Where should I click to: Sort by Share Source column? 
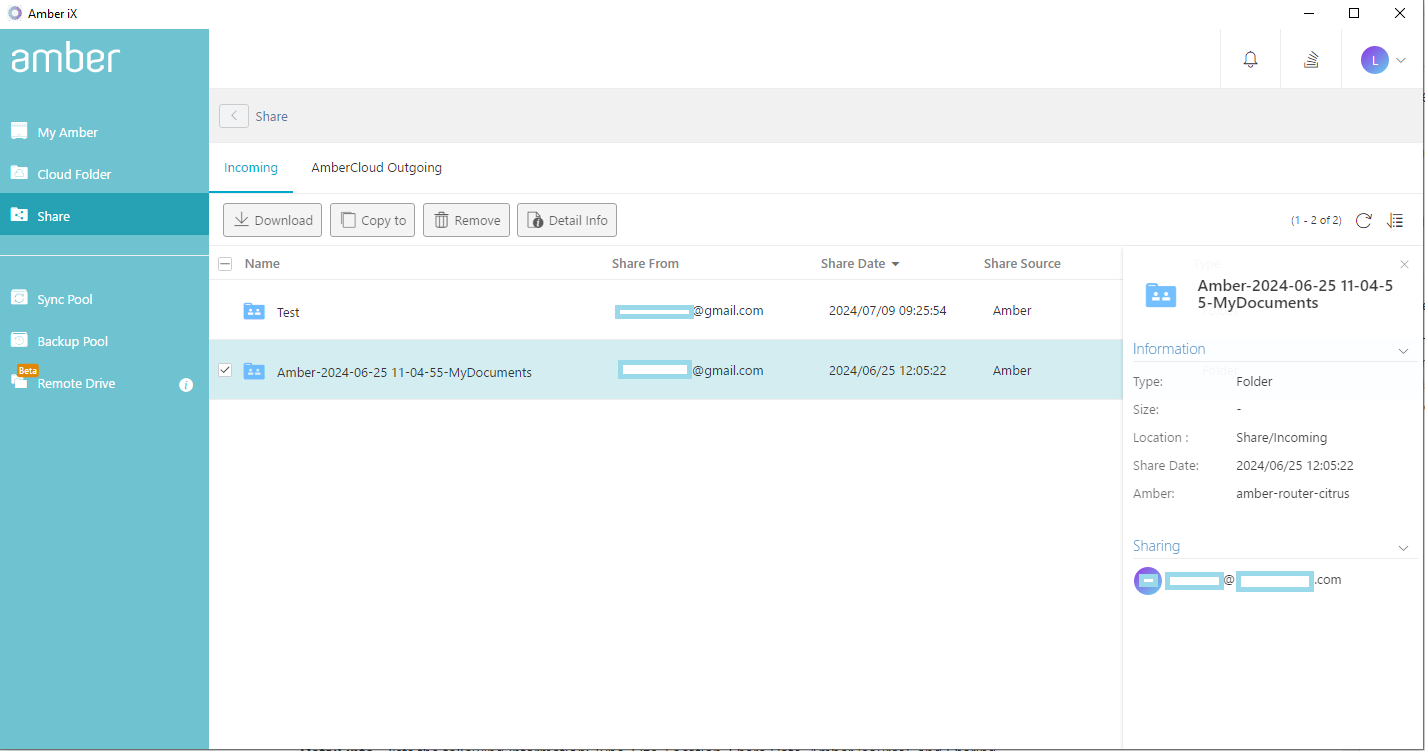1022,264
